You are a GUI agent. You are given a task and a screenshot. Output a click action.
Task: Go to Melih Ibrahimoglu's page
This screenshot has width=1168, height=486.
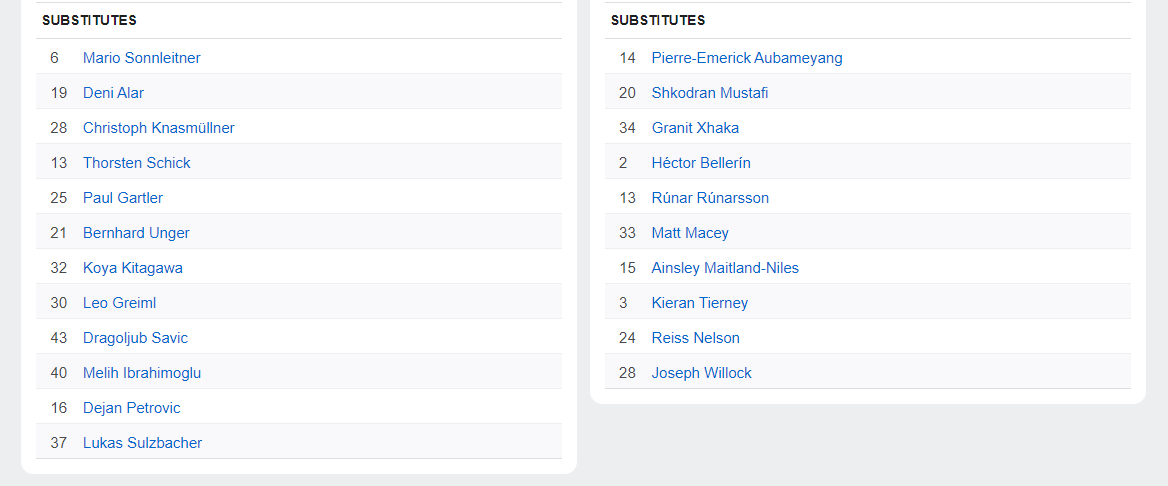click(x=141, y=373)
